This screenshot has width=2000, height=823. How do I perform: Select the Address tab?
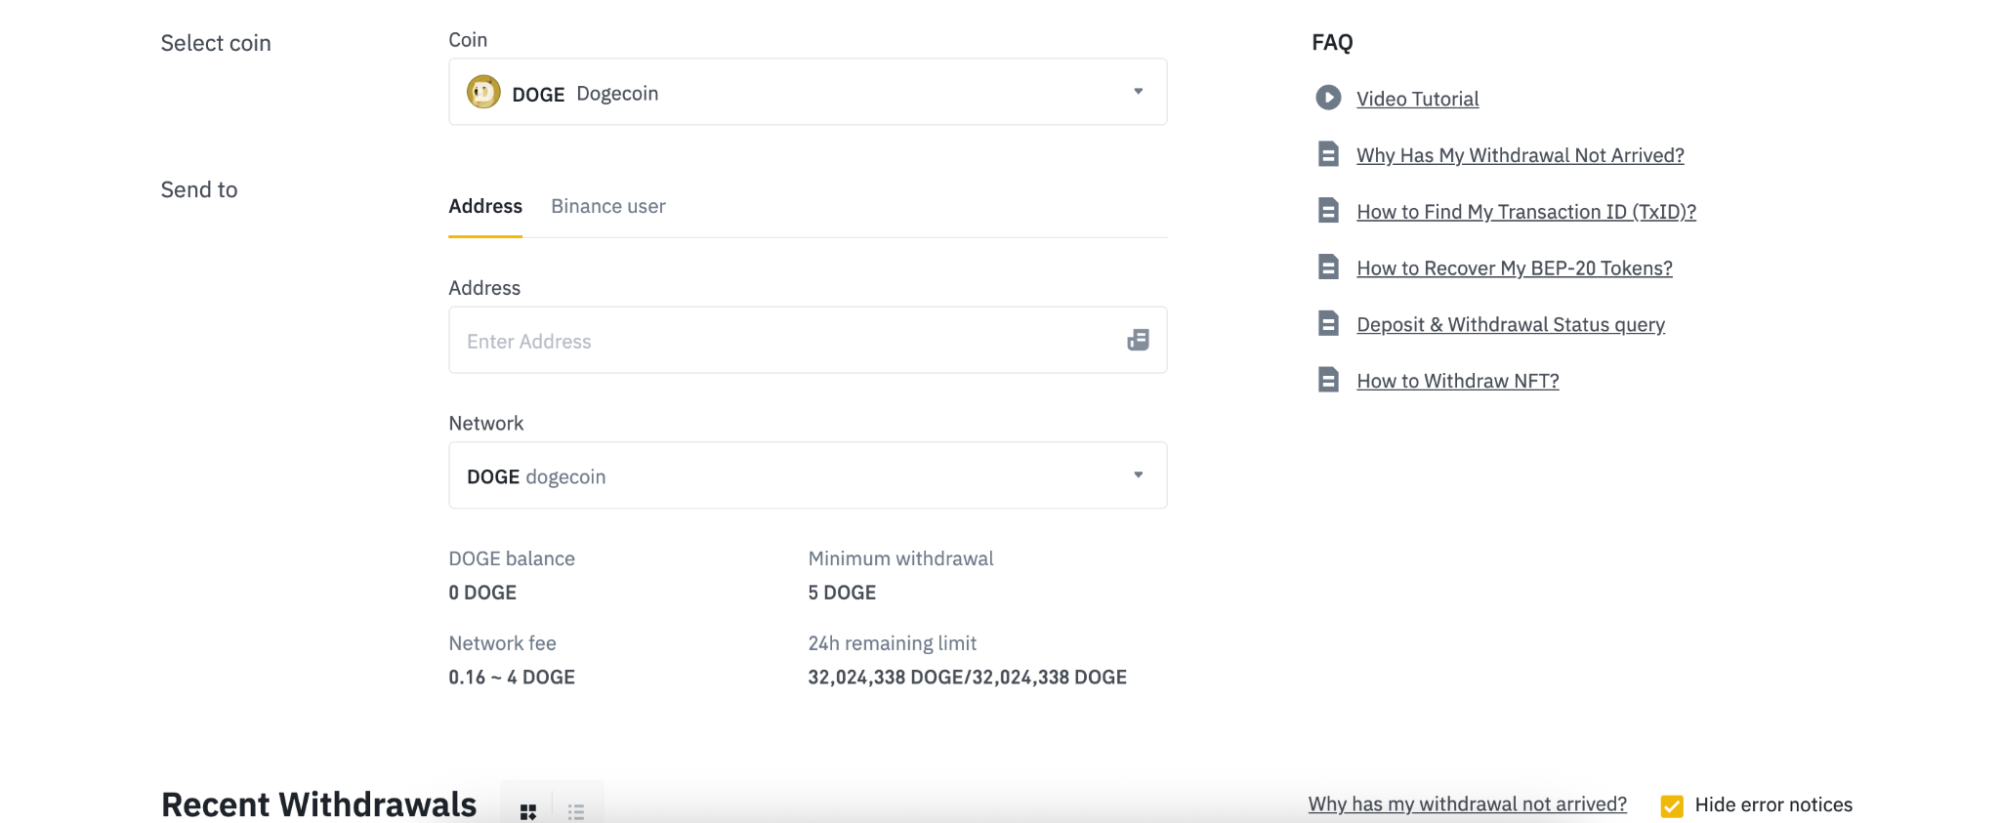tap(485, 206)
